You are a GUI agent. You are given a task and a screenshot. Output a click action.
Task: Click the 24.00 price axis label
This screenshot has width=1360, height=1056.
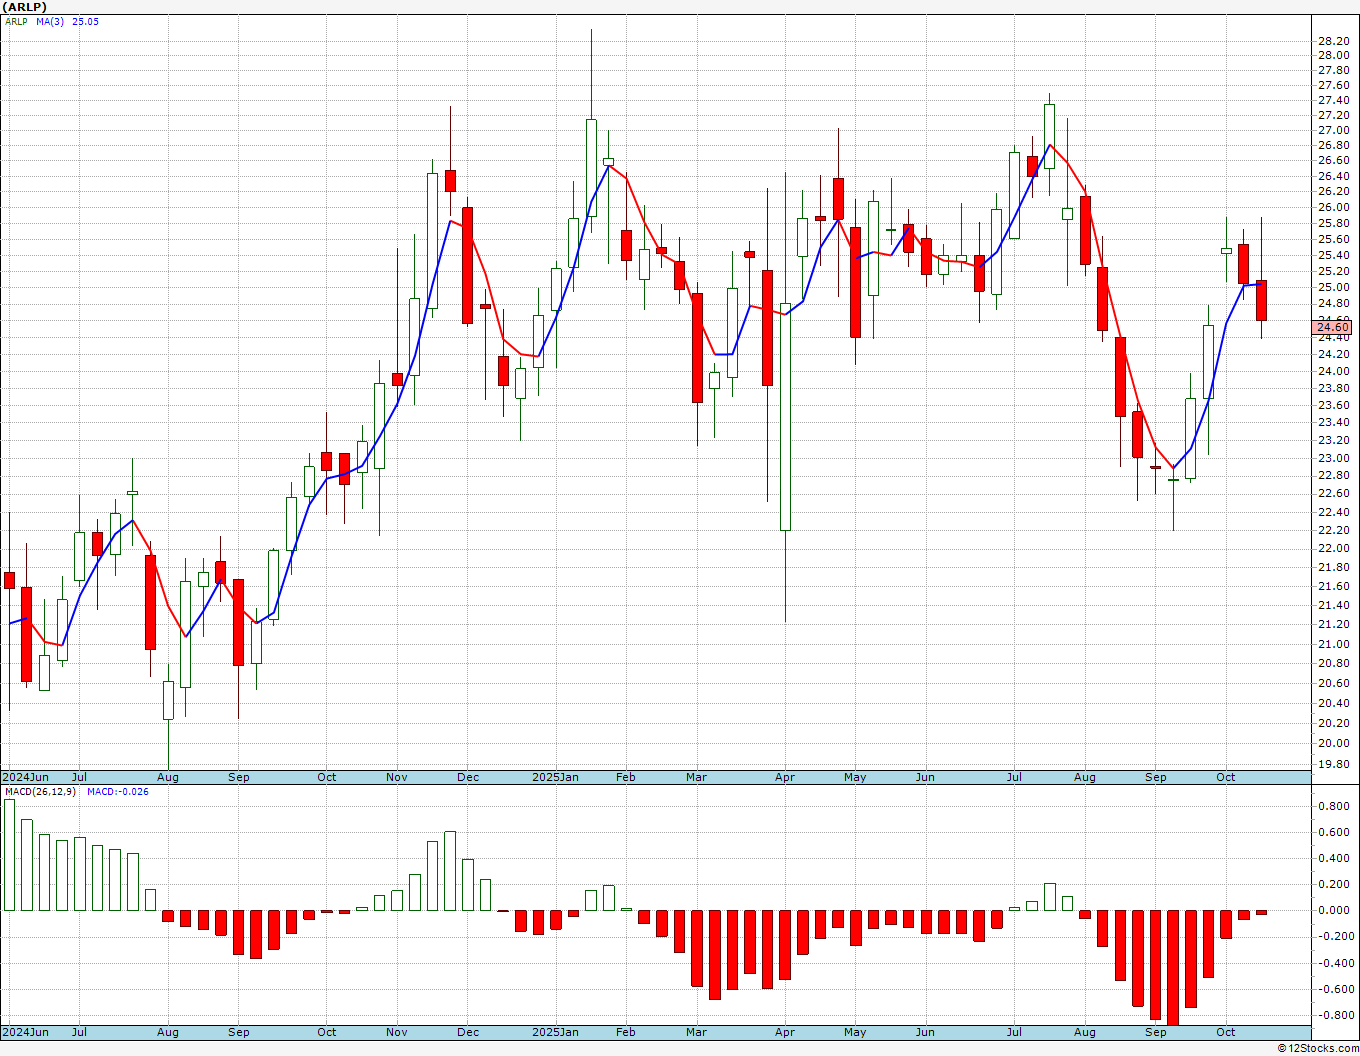point(1333,371)
